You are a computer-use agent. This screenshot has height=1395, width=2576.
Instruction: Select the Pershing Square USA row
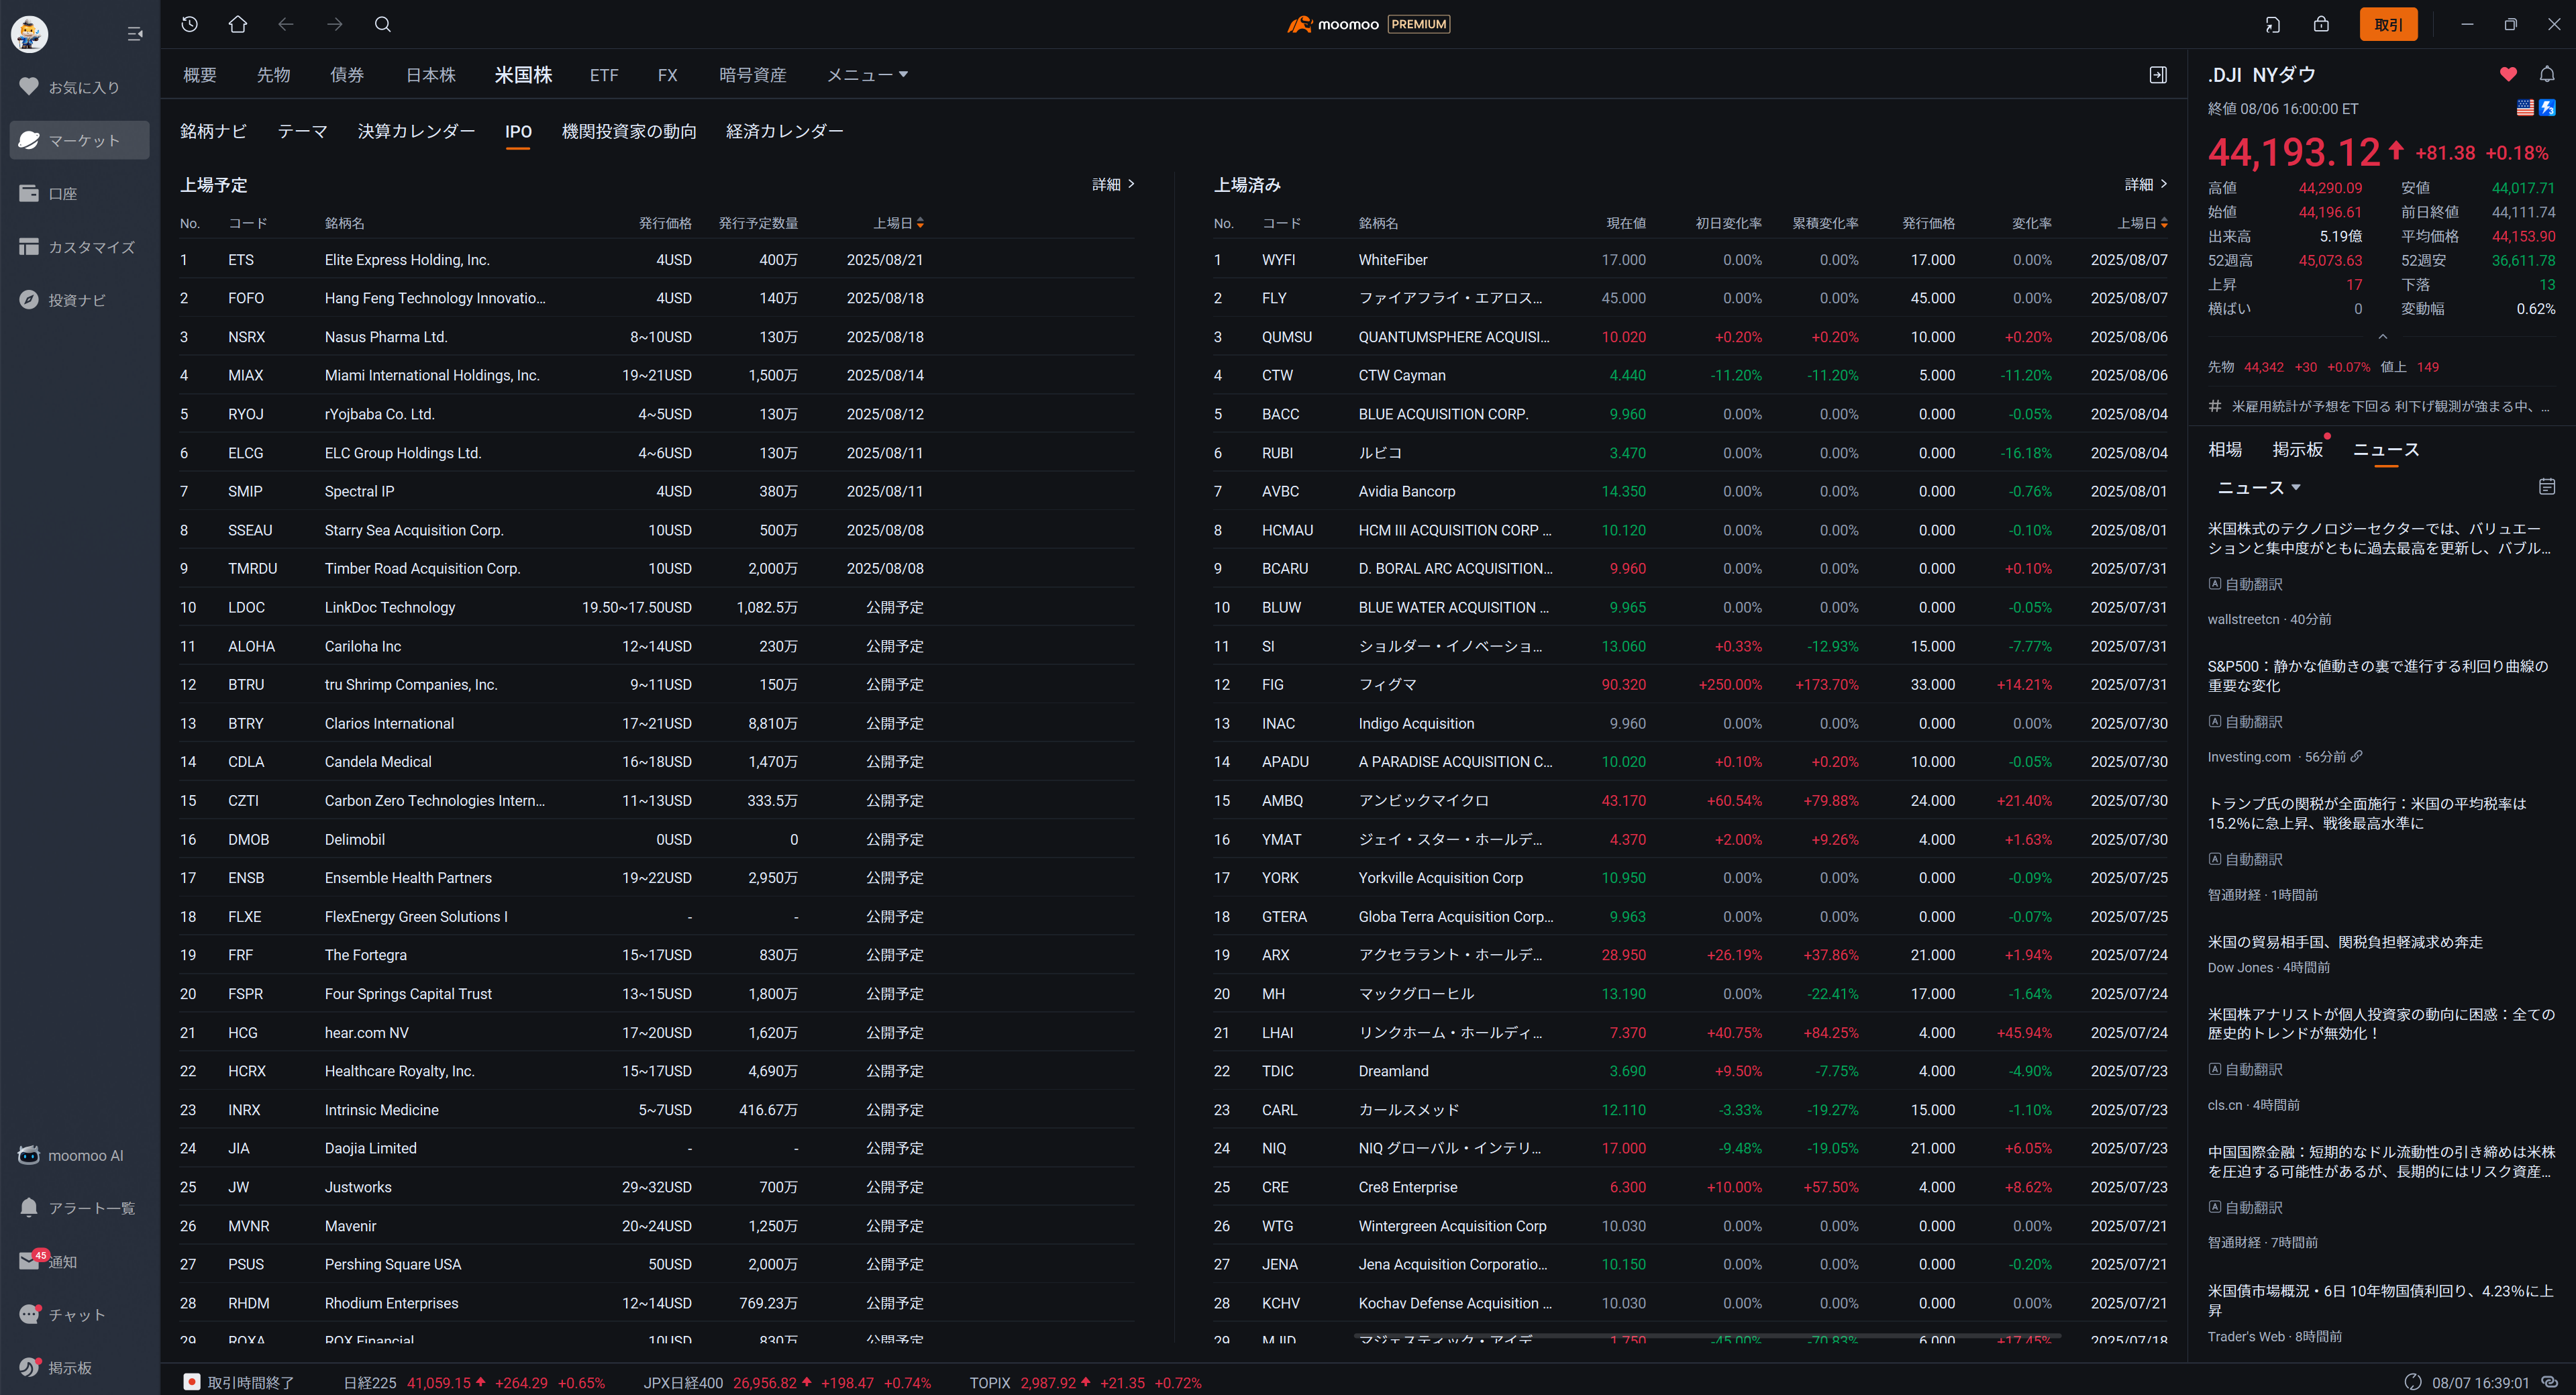coord(657,1264)
